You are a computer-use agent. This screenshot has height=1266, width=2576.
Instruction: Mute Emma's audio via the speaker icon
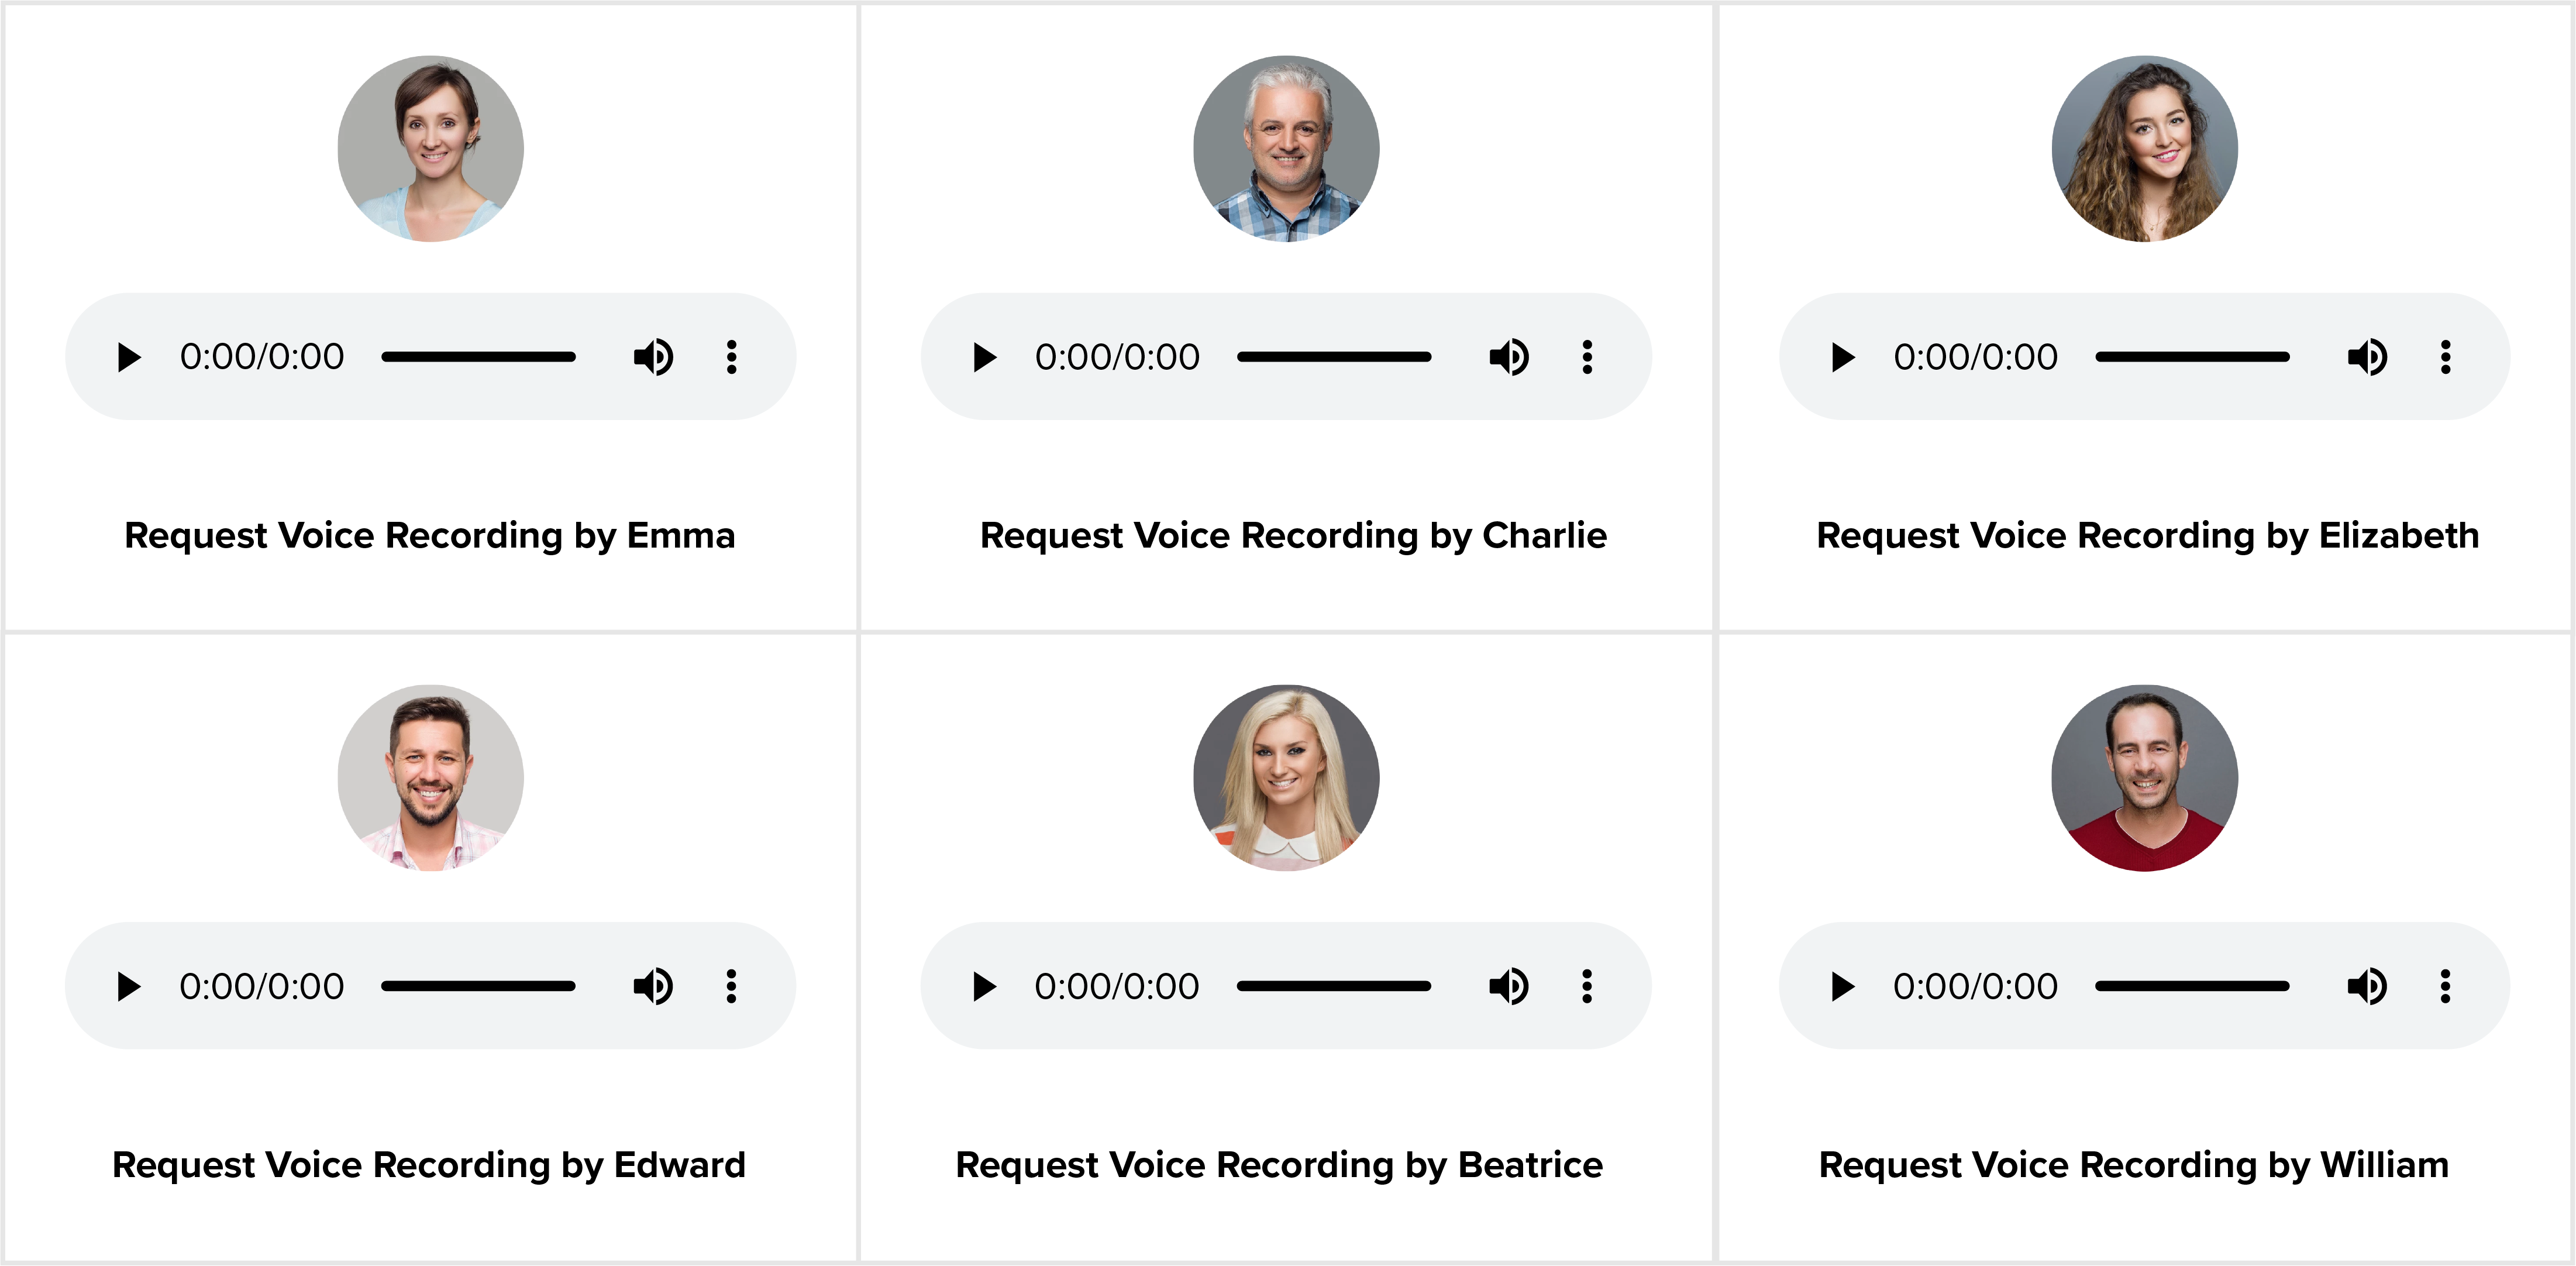point(652,356)
